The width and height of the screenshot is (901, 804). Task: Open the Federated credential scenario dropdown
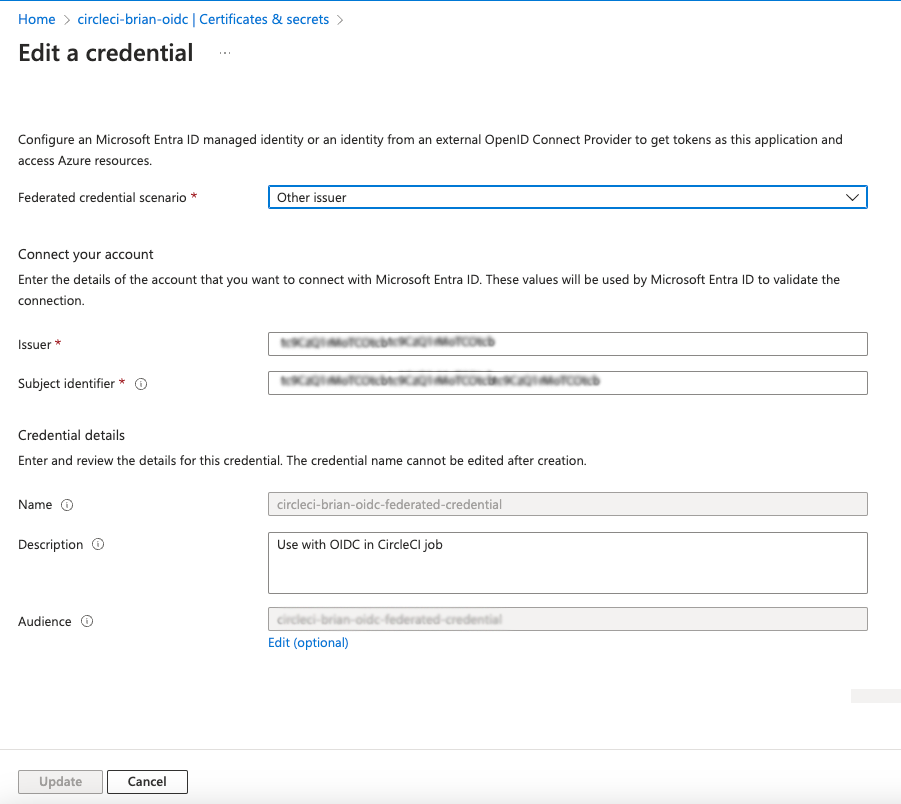click(x=567, y=197)
